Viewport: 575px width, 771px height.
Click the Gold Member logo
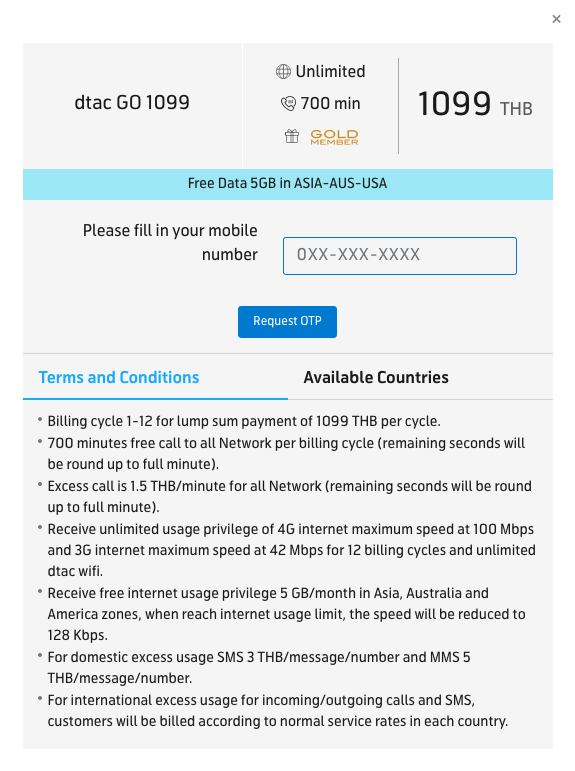[x=334, y=137]
